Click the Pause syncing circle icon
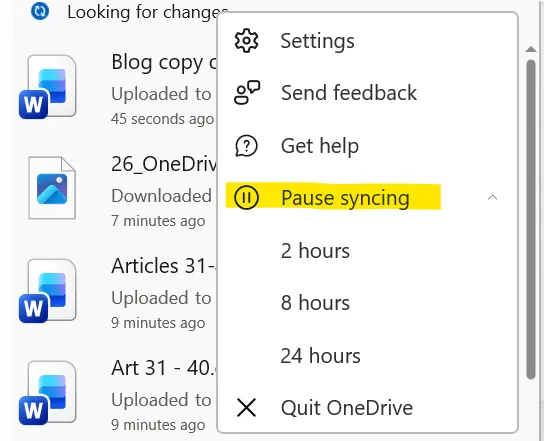Image resolution: width=544 pixels, height=441 pixels. click(246, 197)
